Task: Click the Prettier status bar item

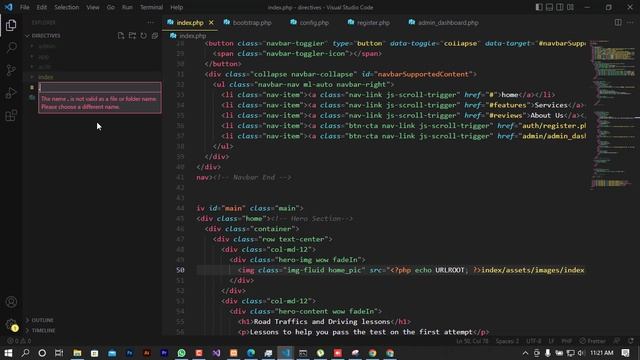Action: (593, 341)
